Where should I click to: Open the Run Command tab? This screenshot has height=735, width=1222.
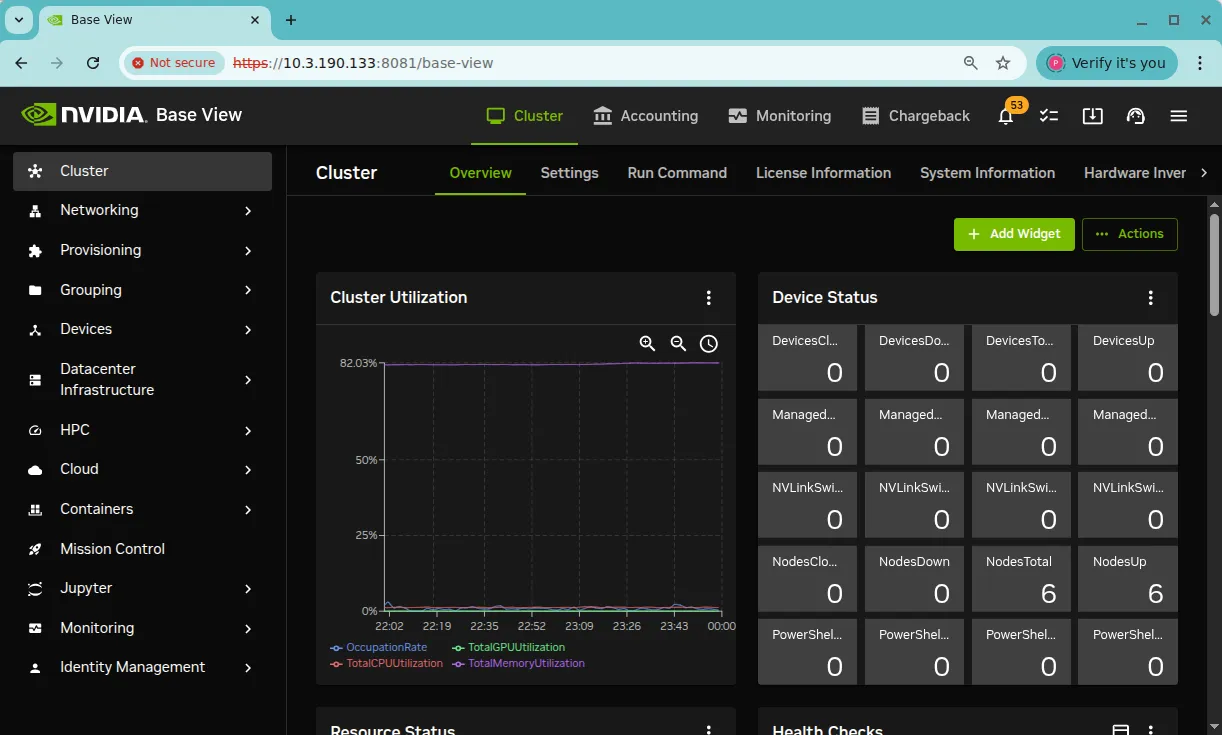(677, 173)
